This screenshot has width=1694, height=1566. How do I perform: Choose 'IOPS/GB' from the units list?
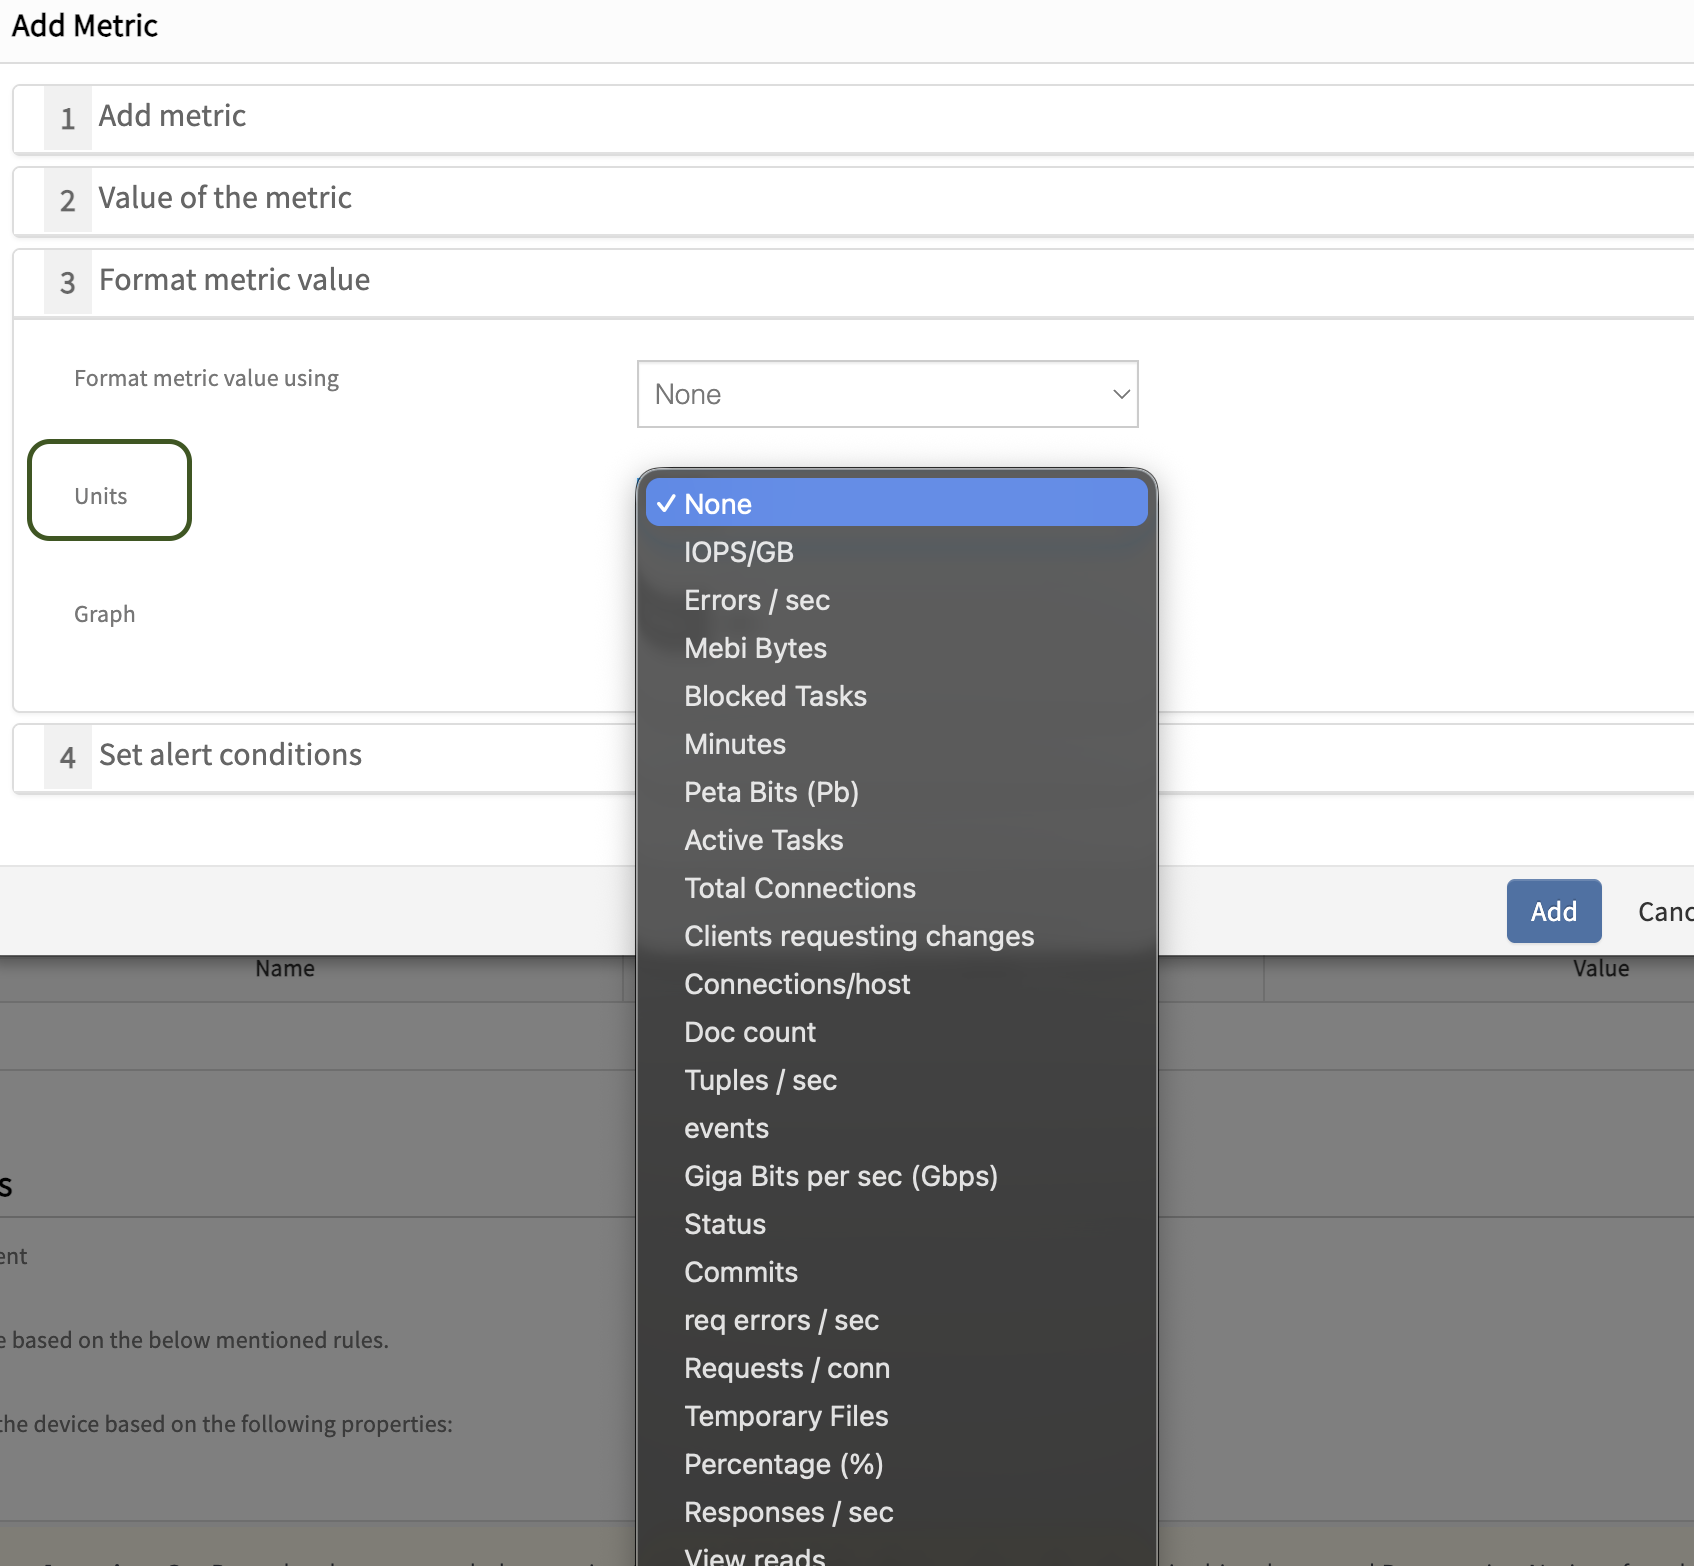[x=738, y=552]
